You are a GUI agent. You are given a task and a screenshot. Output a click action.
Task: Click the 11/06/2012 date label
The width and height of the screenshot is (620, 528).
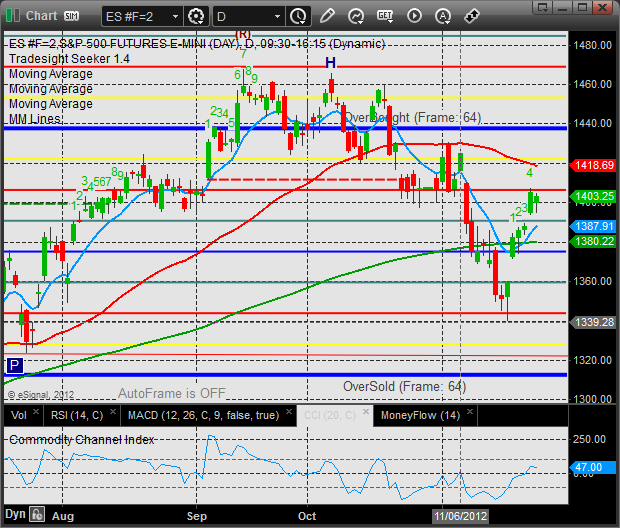(x=461, y=516)
